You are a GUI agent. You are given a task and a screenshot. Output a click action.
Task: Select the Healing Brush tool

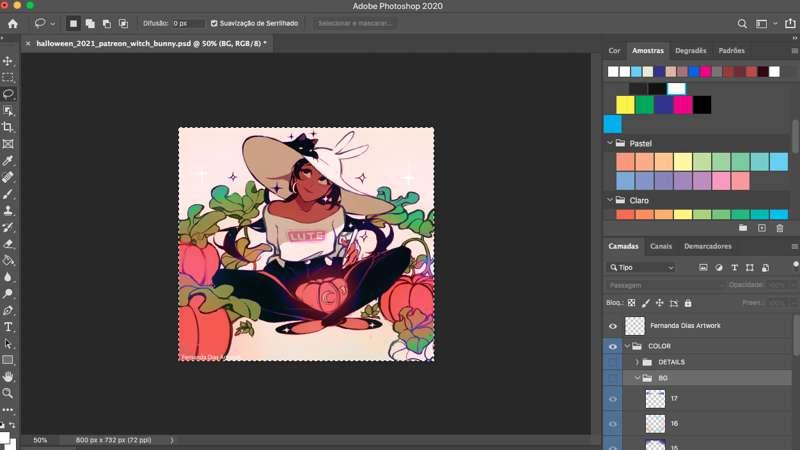[8, 177]
